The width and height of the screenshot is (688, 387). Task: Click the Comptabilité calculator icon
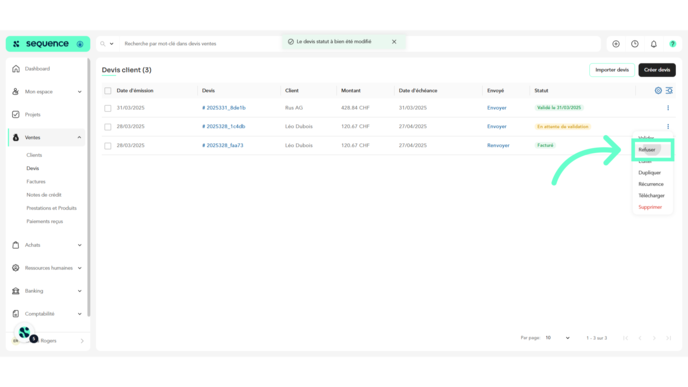point(16,314)
